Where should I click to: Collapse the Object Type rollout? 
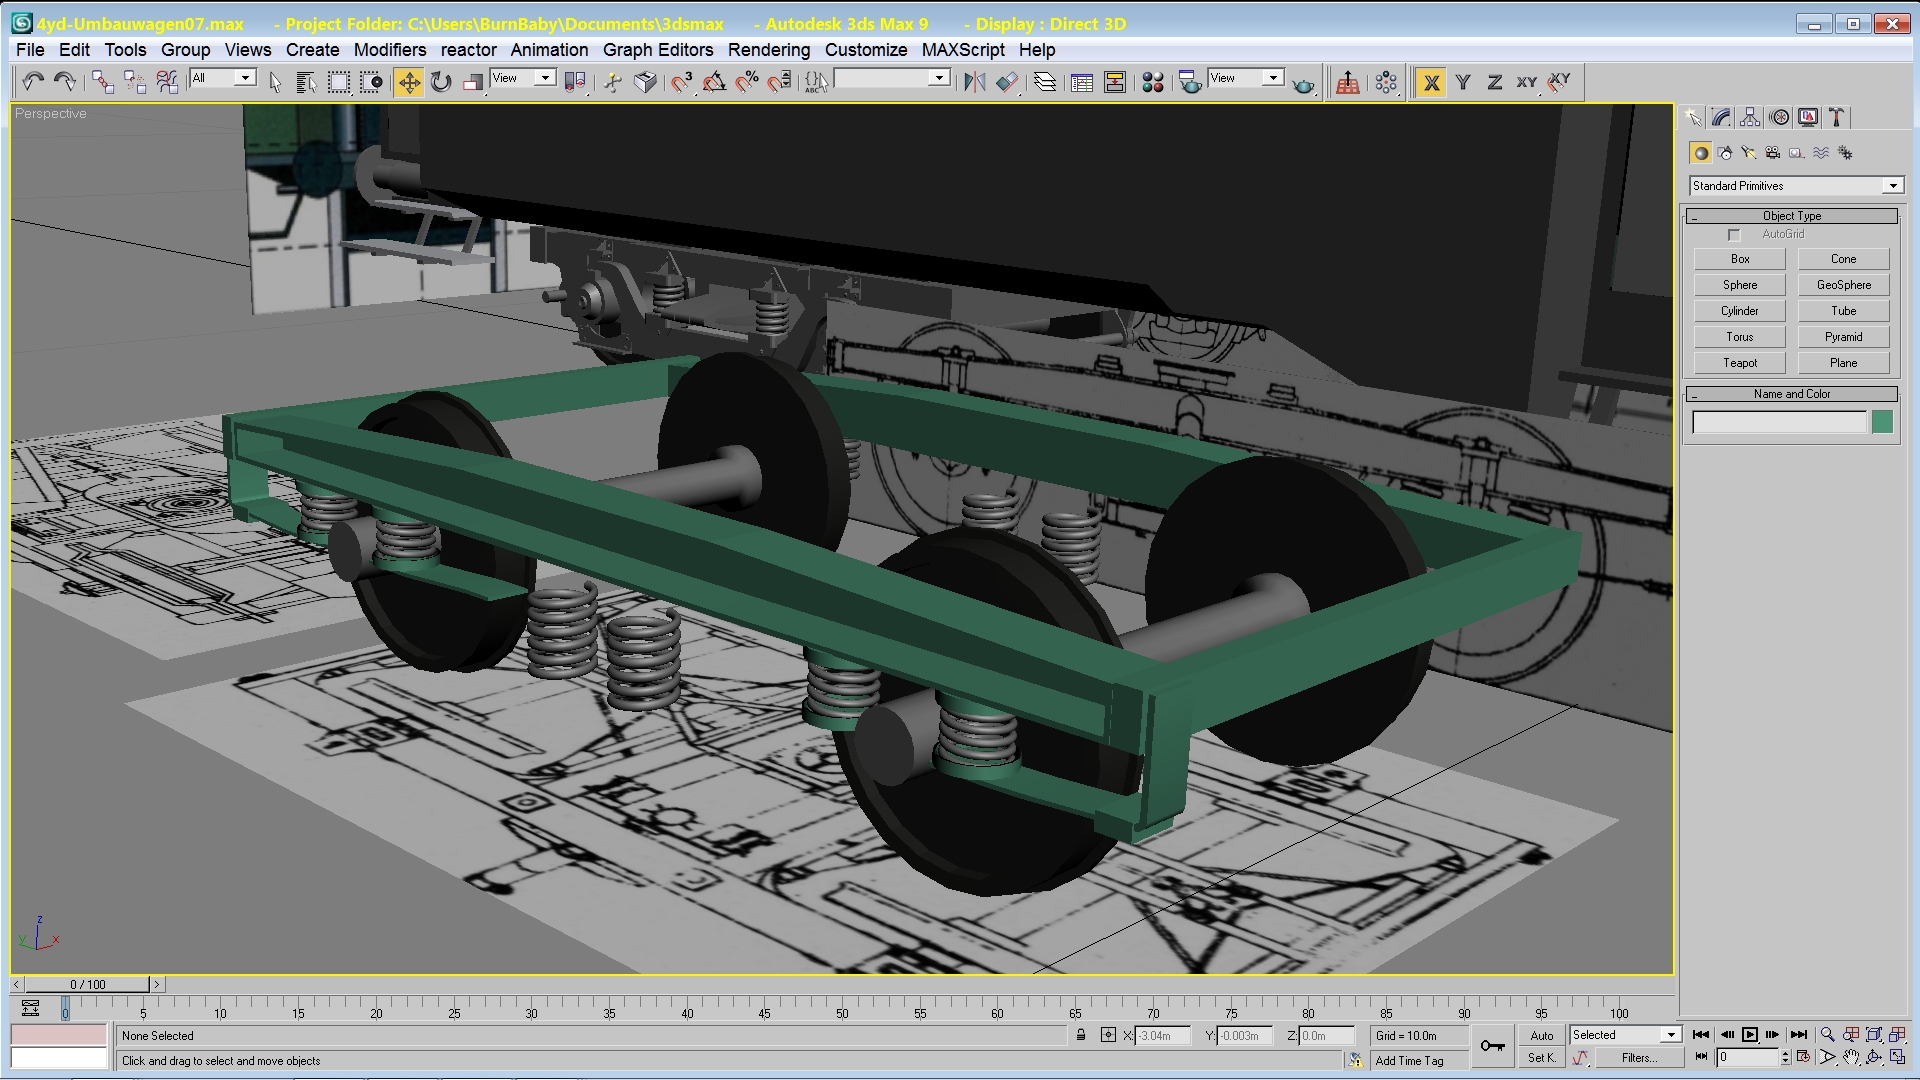pyautogui.click(x=1791, y=216)
